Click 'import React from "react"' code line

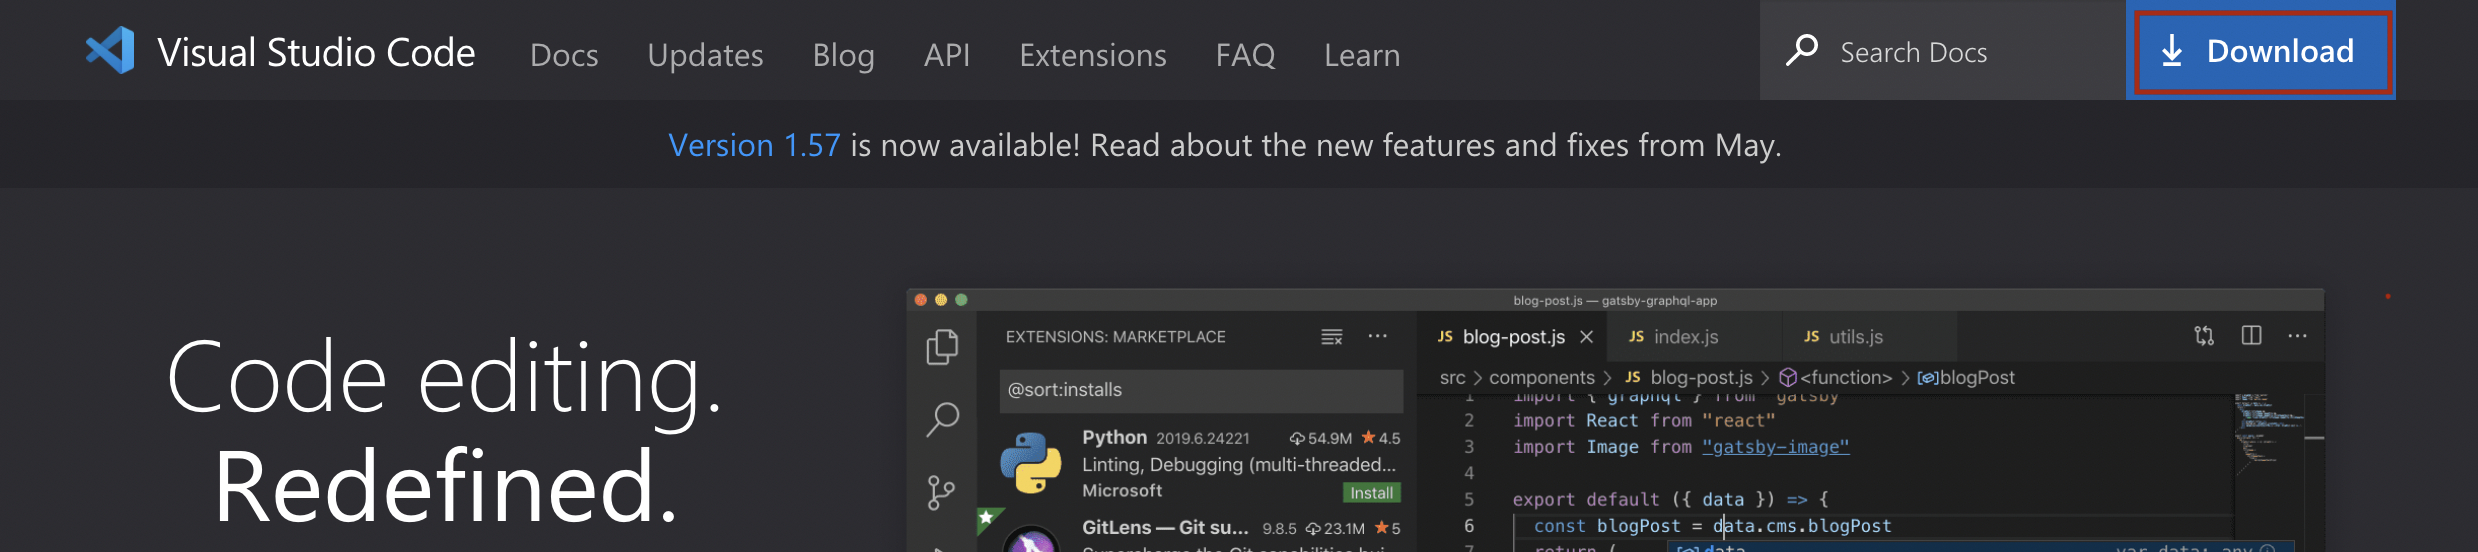point(1644,421)
